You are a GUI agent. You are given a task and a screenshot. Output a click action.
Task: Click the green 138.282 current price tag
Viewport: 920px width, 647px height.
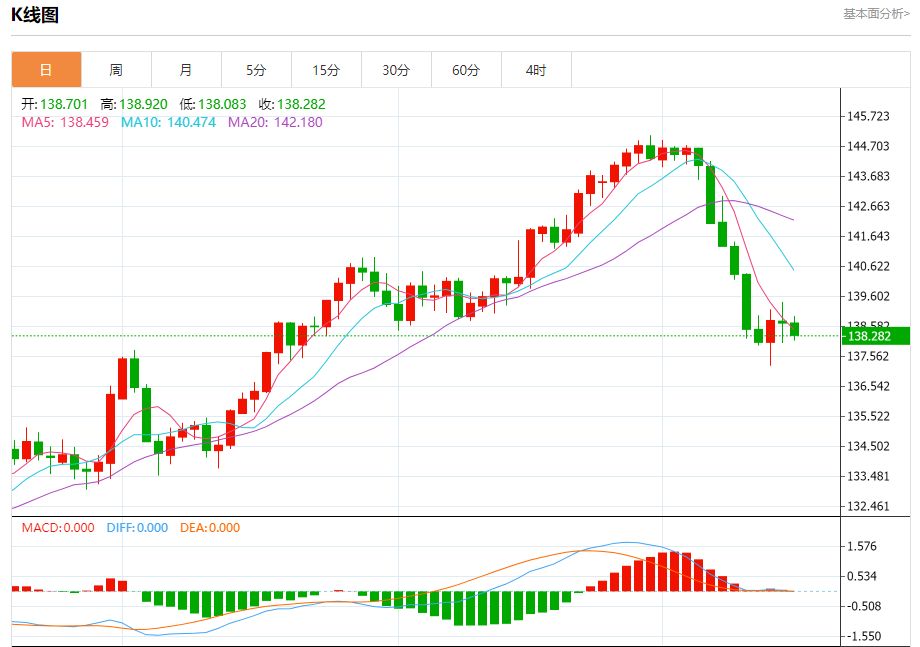coord(876,336)
